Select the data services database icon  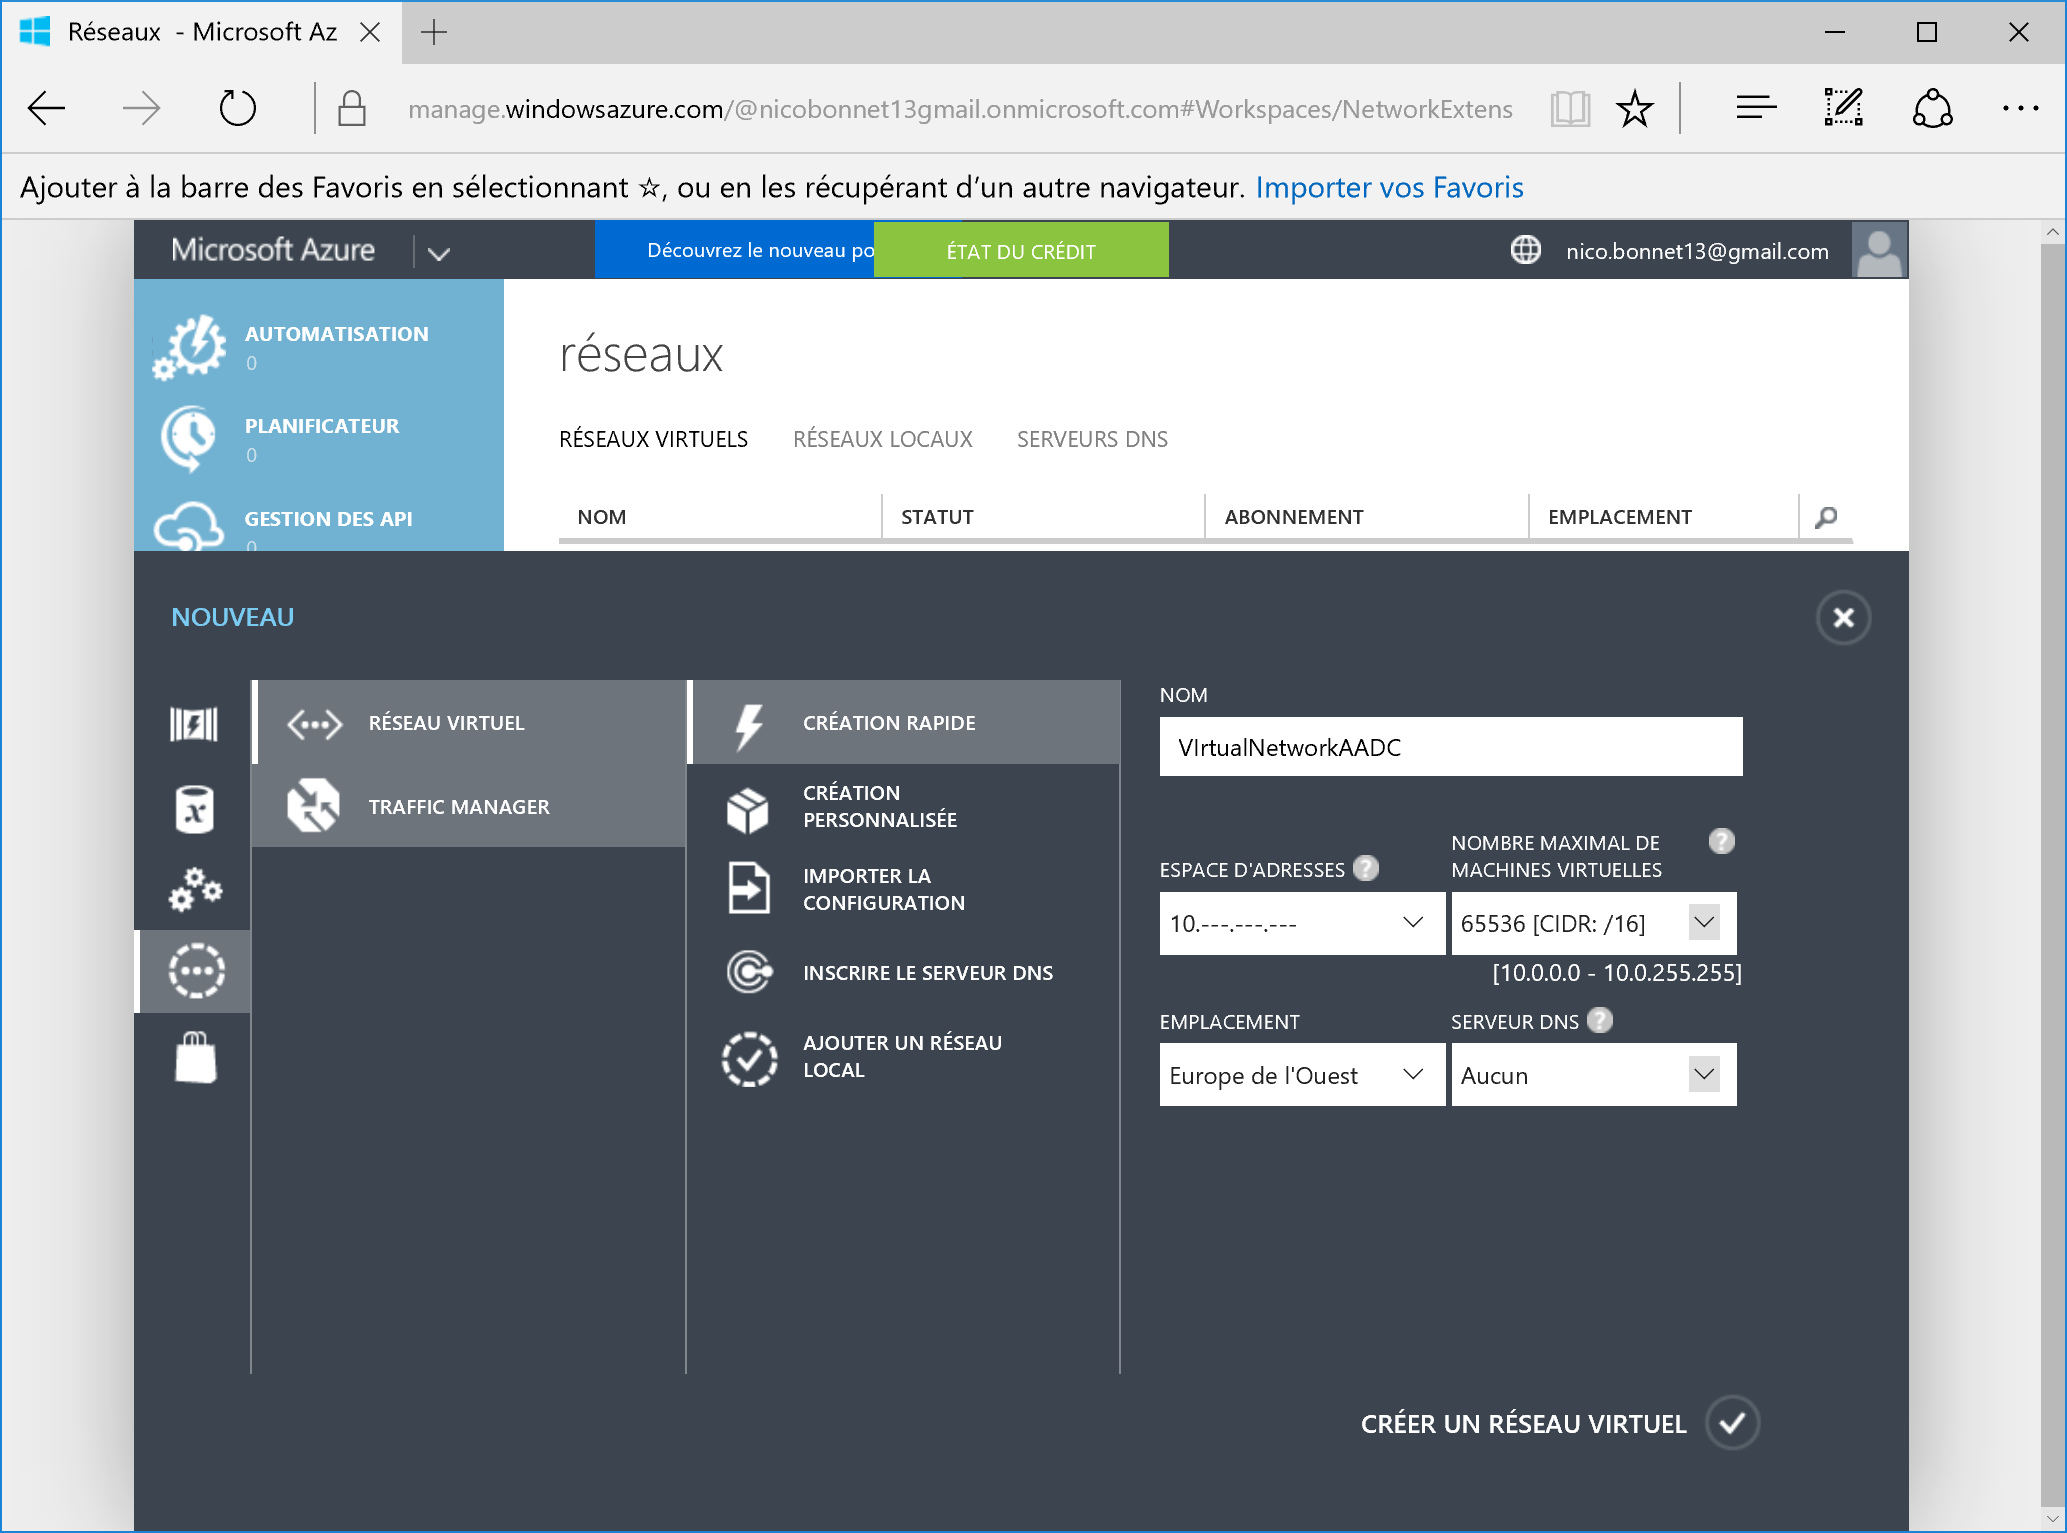click(196, 809)
